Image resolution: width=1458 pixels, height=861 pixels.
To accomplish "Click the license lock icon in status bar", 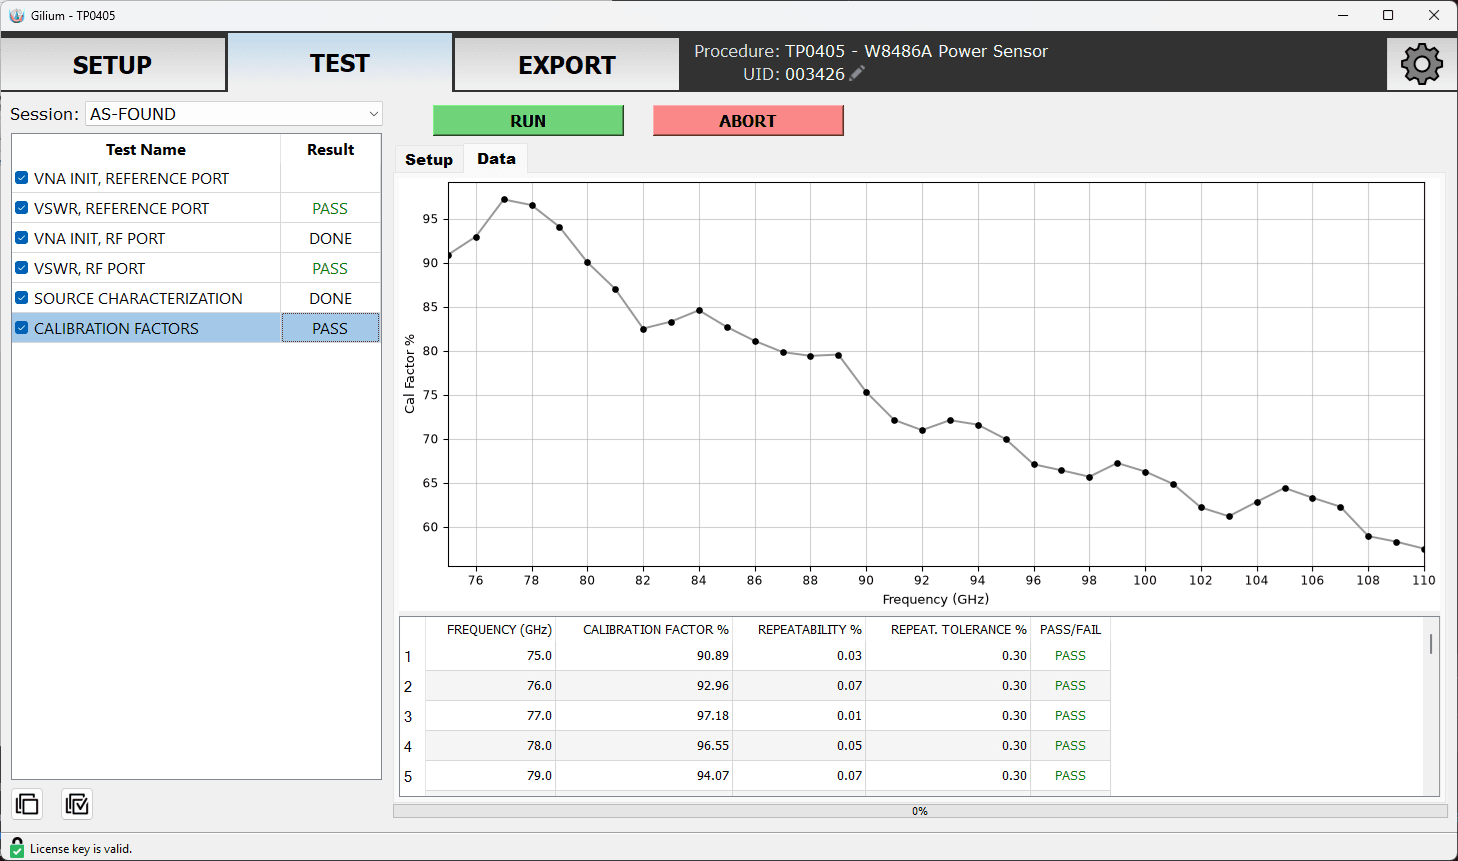I will click(x=16, y=847).
